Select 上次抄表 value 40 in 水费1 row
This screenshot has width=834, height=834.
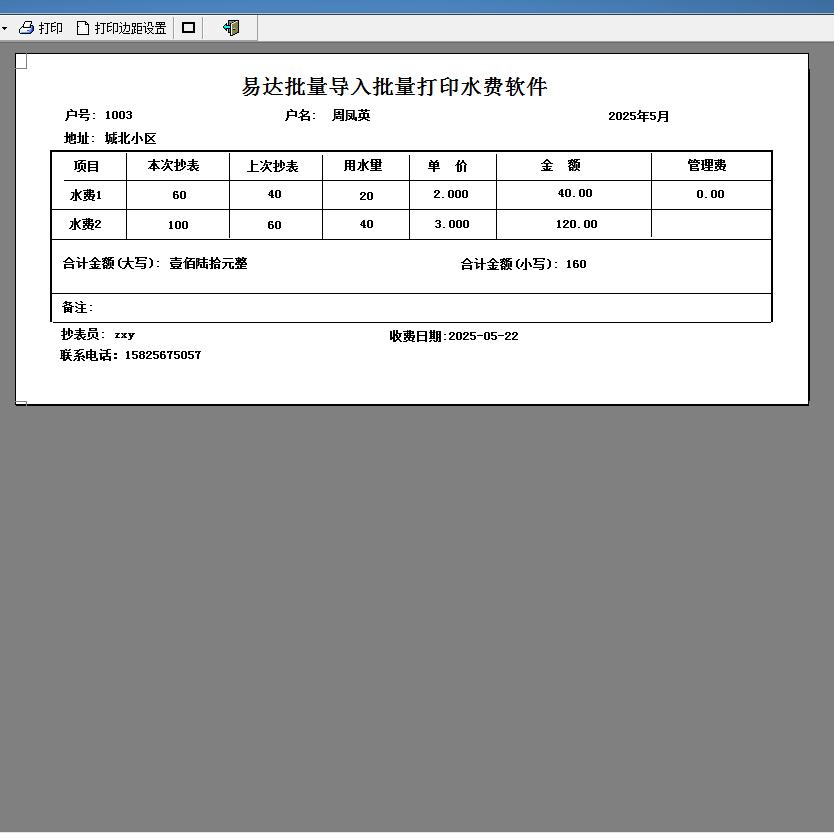pos(274,194)
